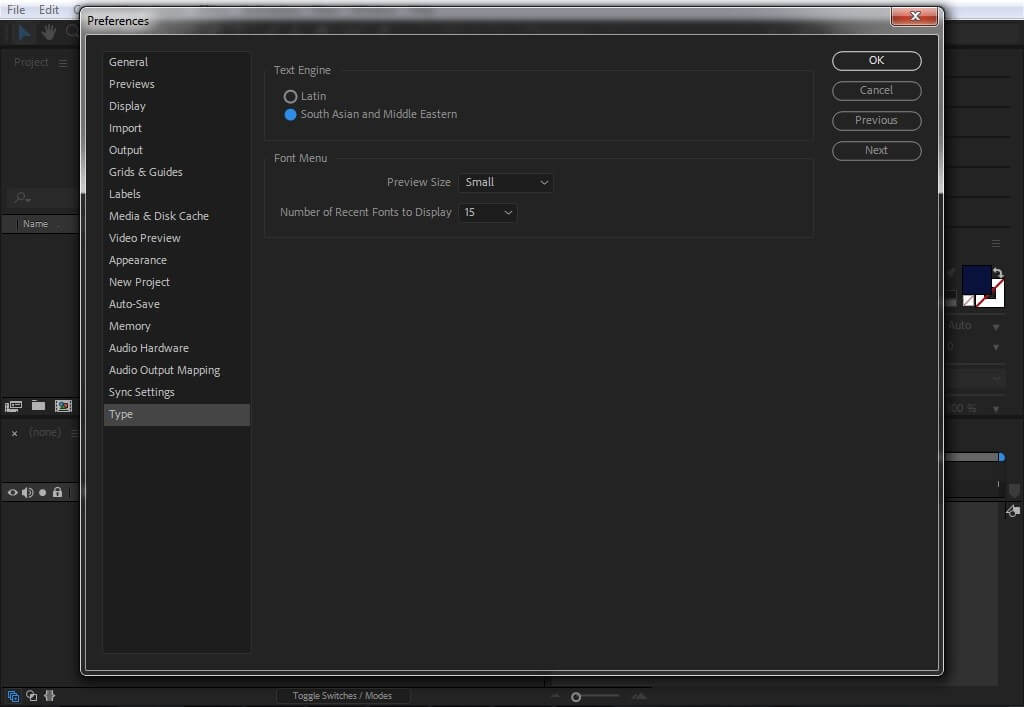Screen dimensions: 1024x707
Task: Open the Labels preferences category
Action: click(x=176, y=195)
